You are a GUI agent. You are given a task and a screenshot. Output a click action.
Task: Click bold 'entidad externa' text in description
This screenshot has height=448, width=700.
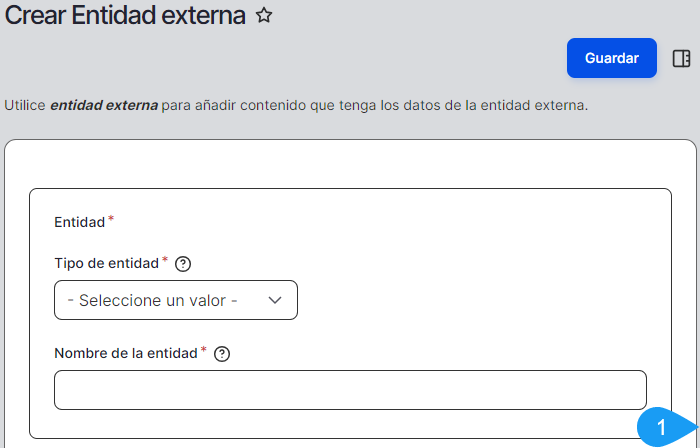pyautogui.click(x=104, y=104)
